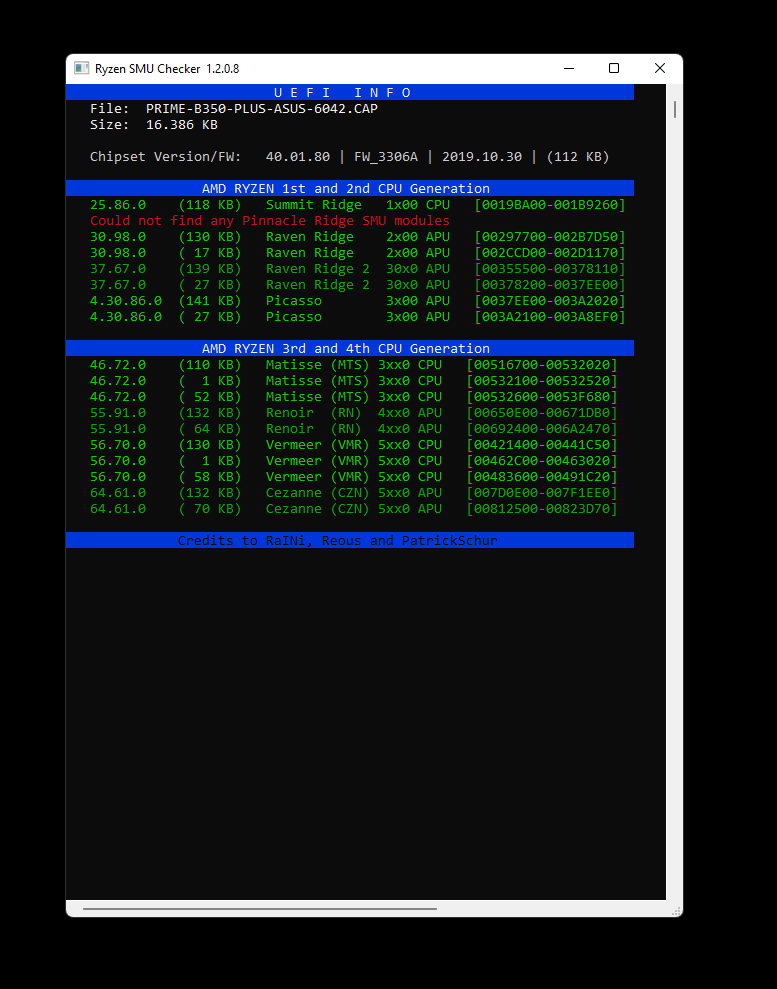Click chipset version 40.01.80
This screenshot has height=989, width=777.
tap(298, 156)
